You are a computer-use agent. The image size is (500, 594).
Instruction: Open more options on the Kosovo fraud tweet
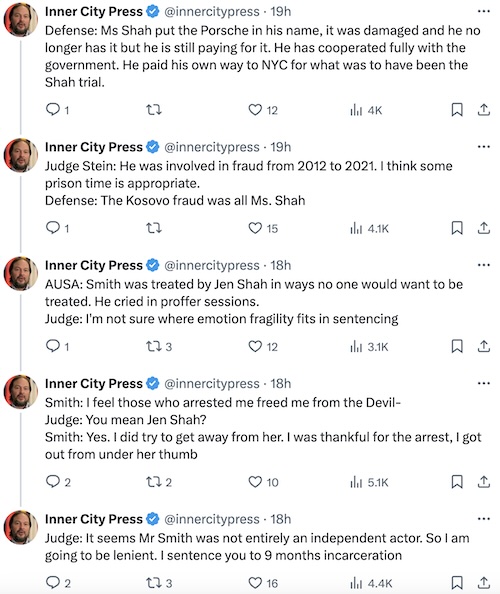(x=484, y=147)
